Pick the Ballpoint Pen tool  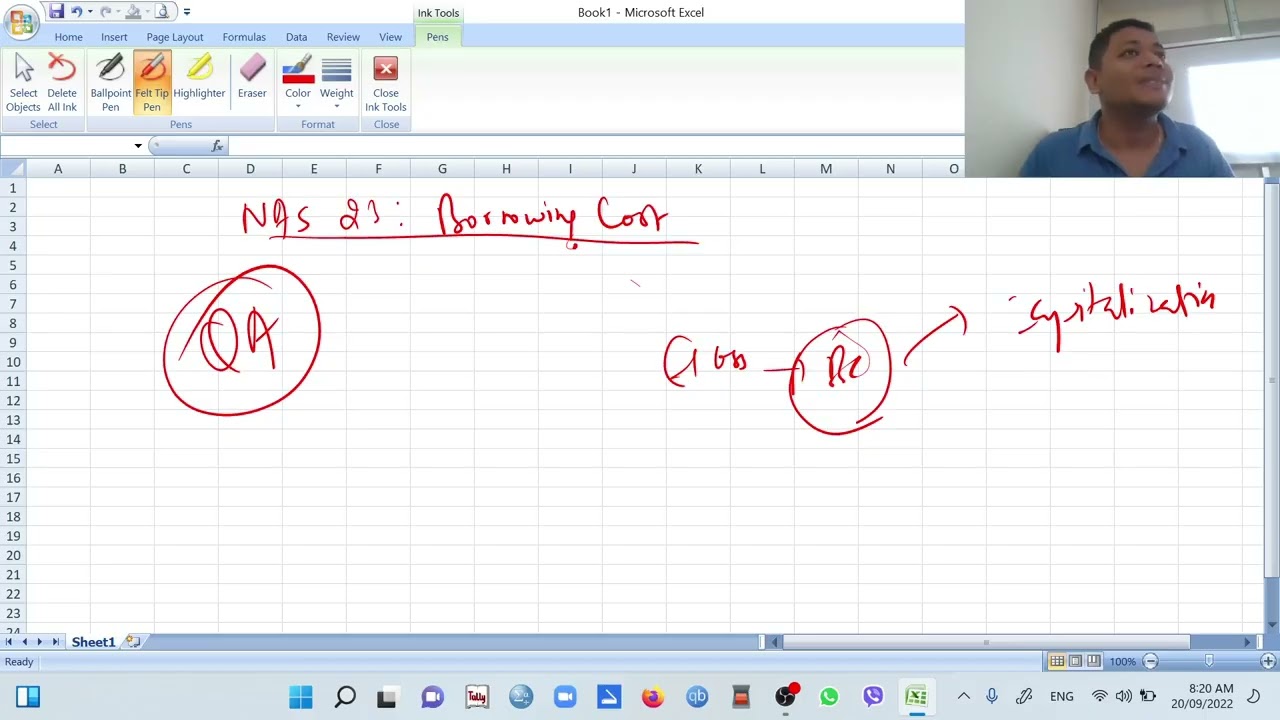[x=110, y=83]
